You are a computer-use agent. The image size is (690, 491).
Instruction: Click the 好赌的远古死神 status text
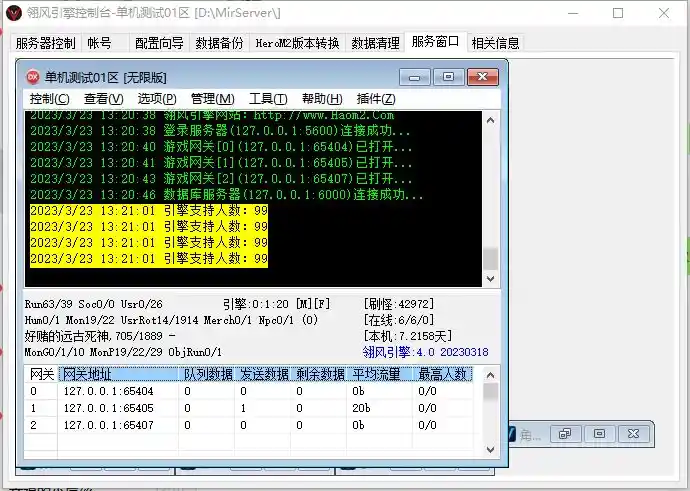point(100,336)
